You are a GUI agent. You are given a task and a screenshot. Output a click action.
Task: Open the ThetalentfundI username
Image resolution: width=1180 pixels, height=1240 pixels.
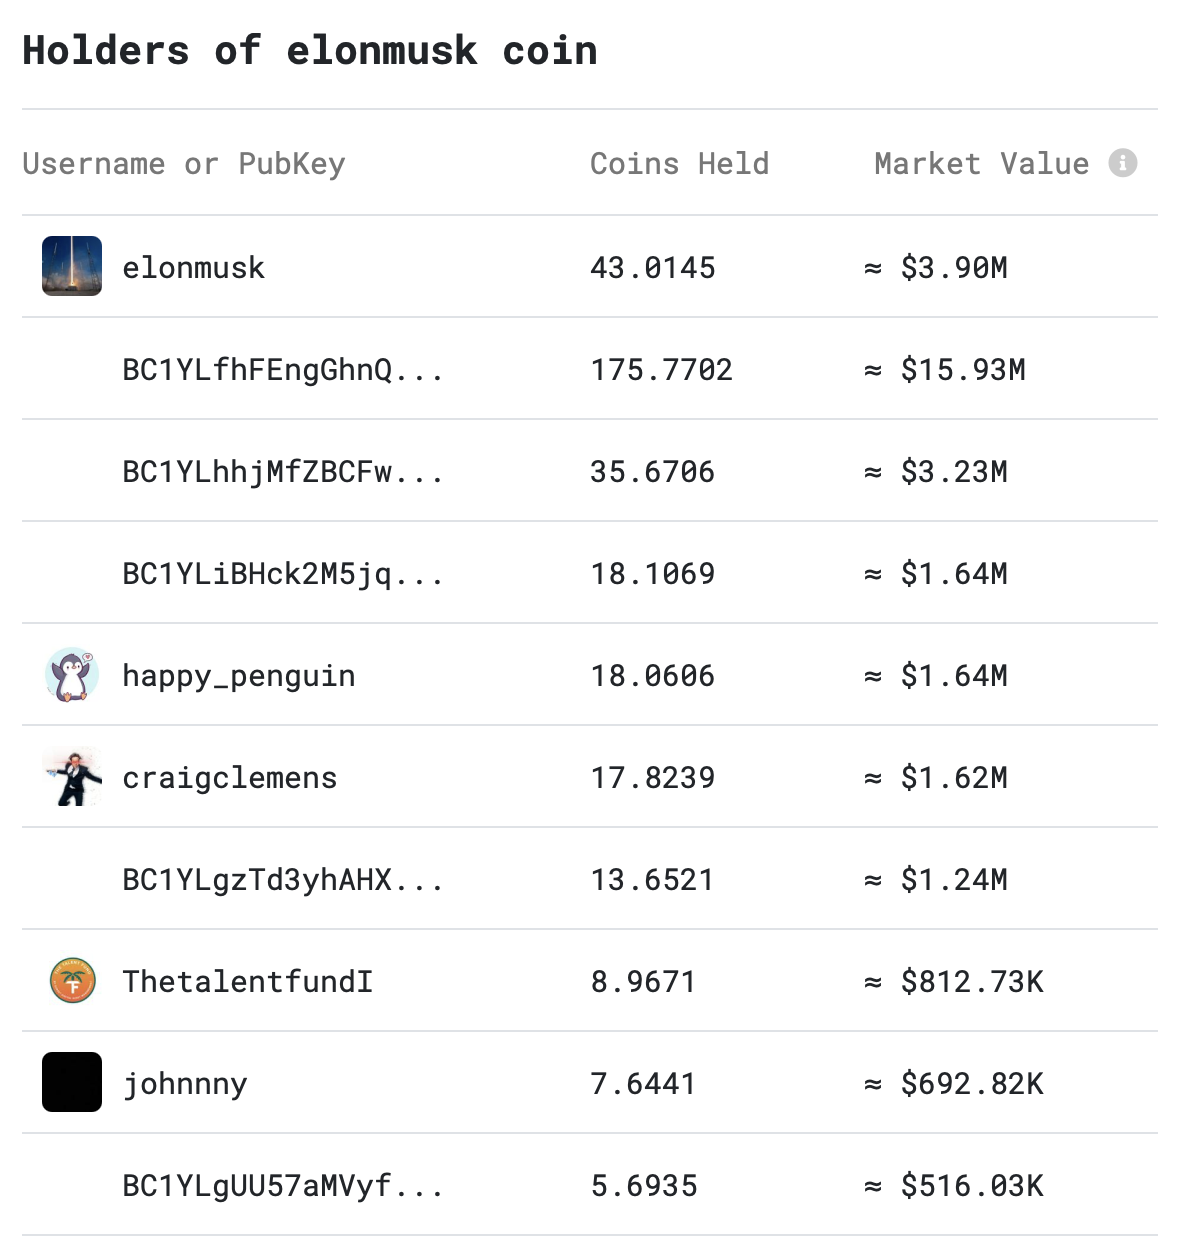click(248, 982)
